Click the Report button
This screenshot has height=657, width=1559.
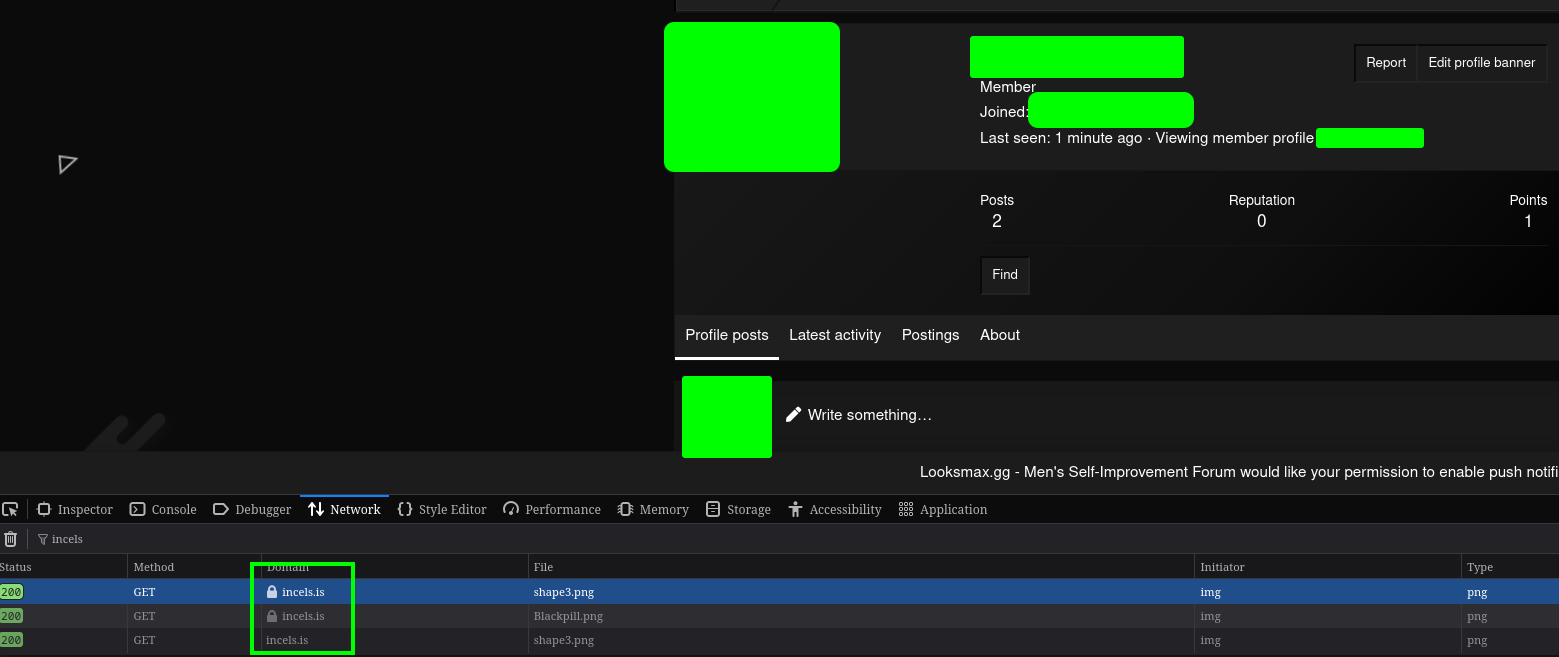pyautogui.click(x=1385, y=62)
